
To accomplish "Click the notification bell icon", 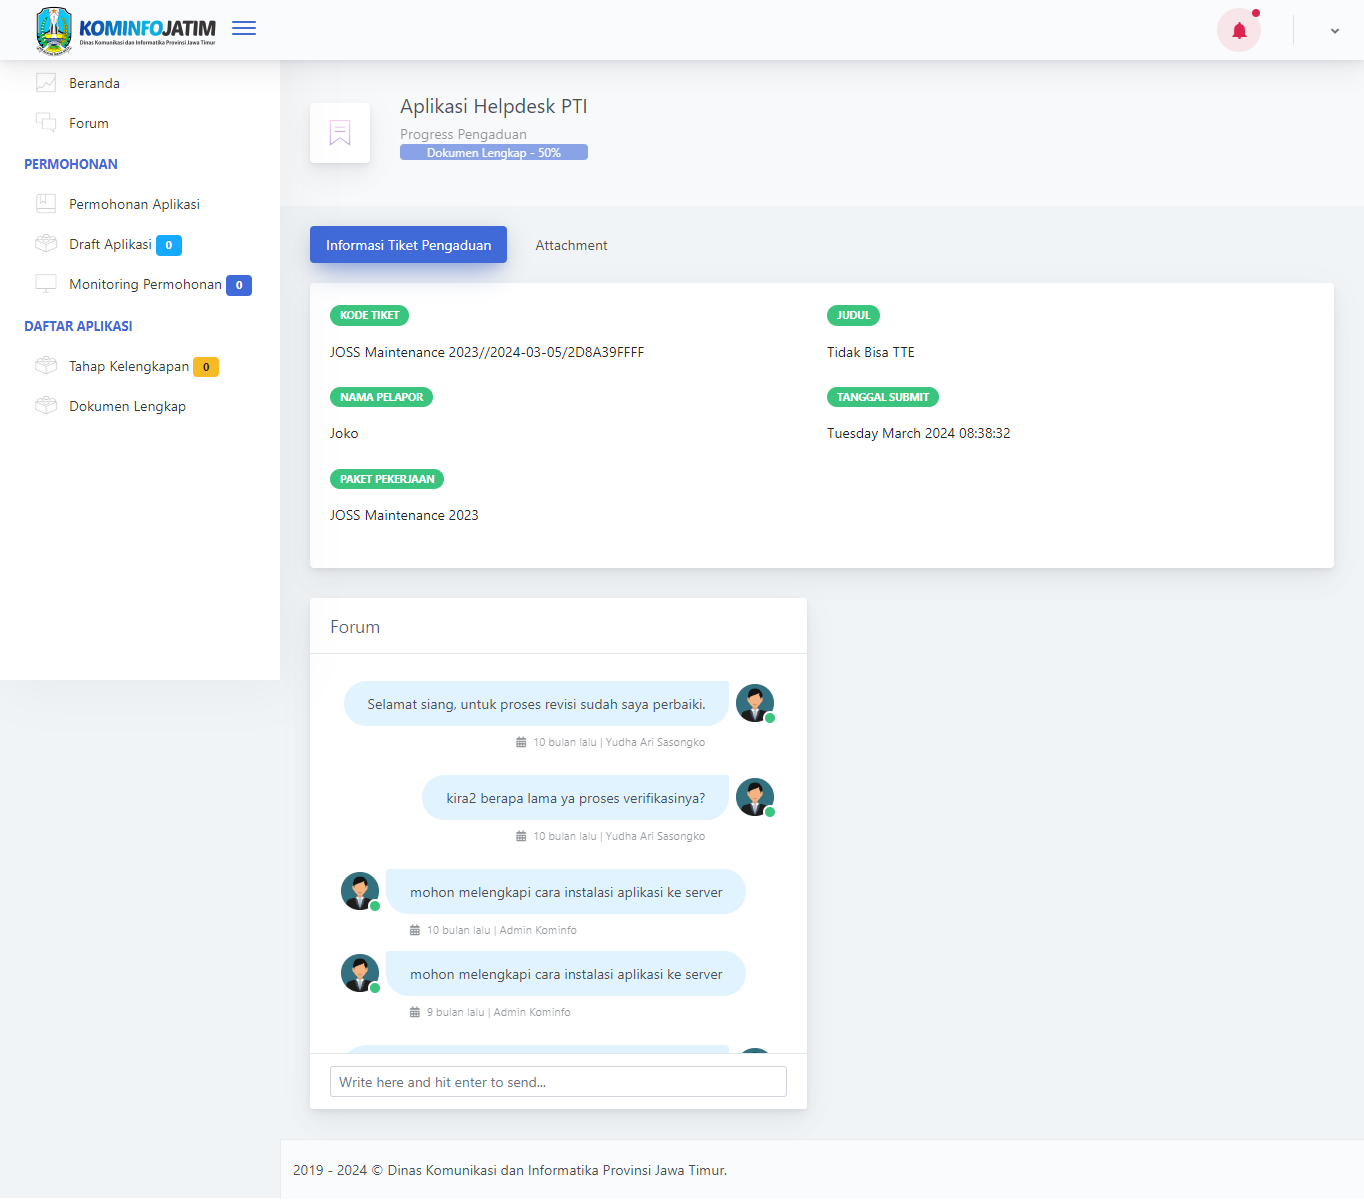I will pyautogui.click(x=1239, y=30).
